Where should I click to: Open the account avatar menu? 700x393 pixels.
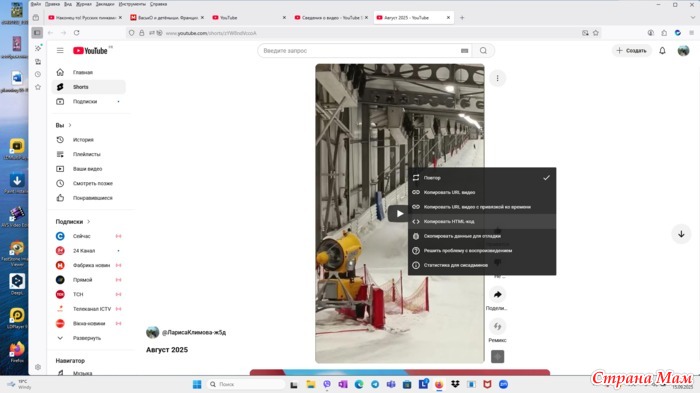click(683, 50)
